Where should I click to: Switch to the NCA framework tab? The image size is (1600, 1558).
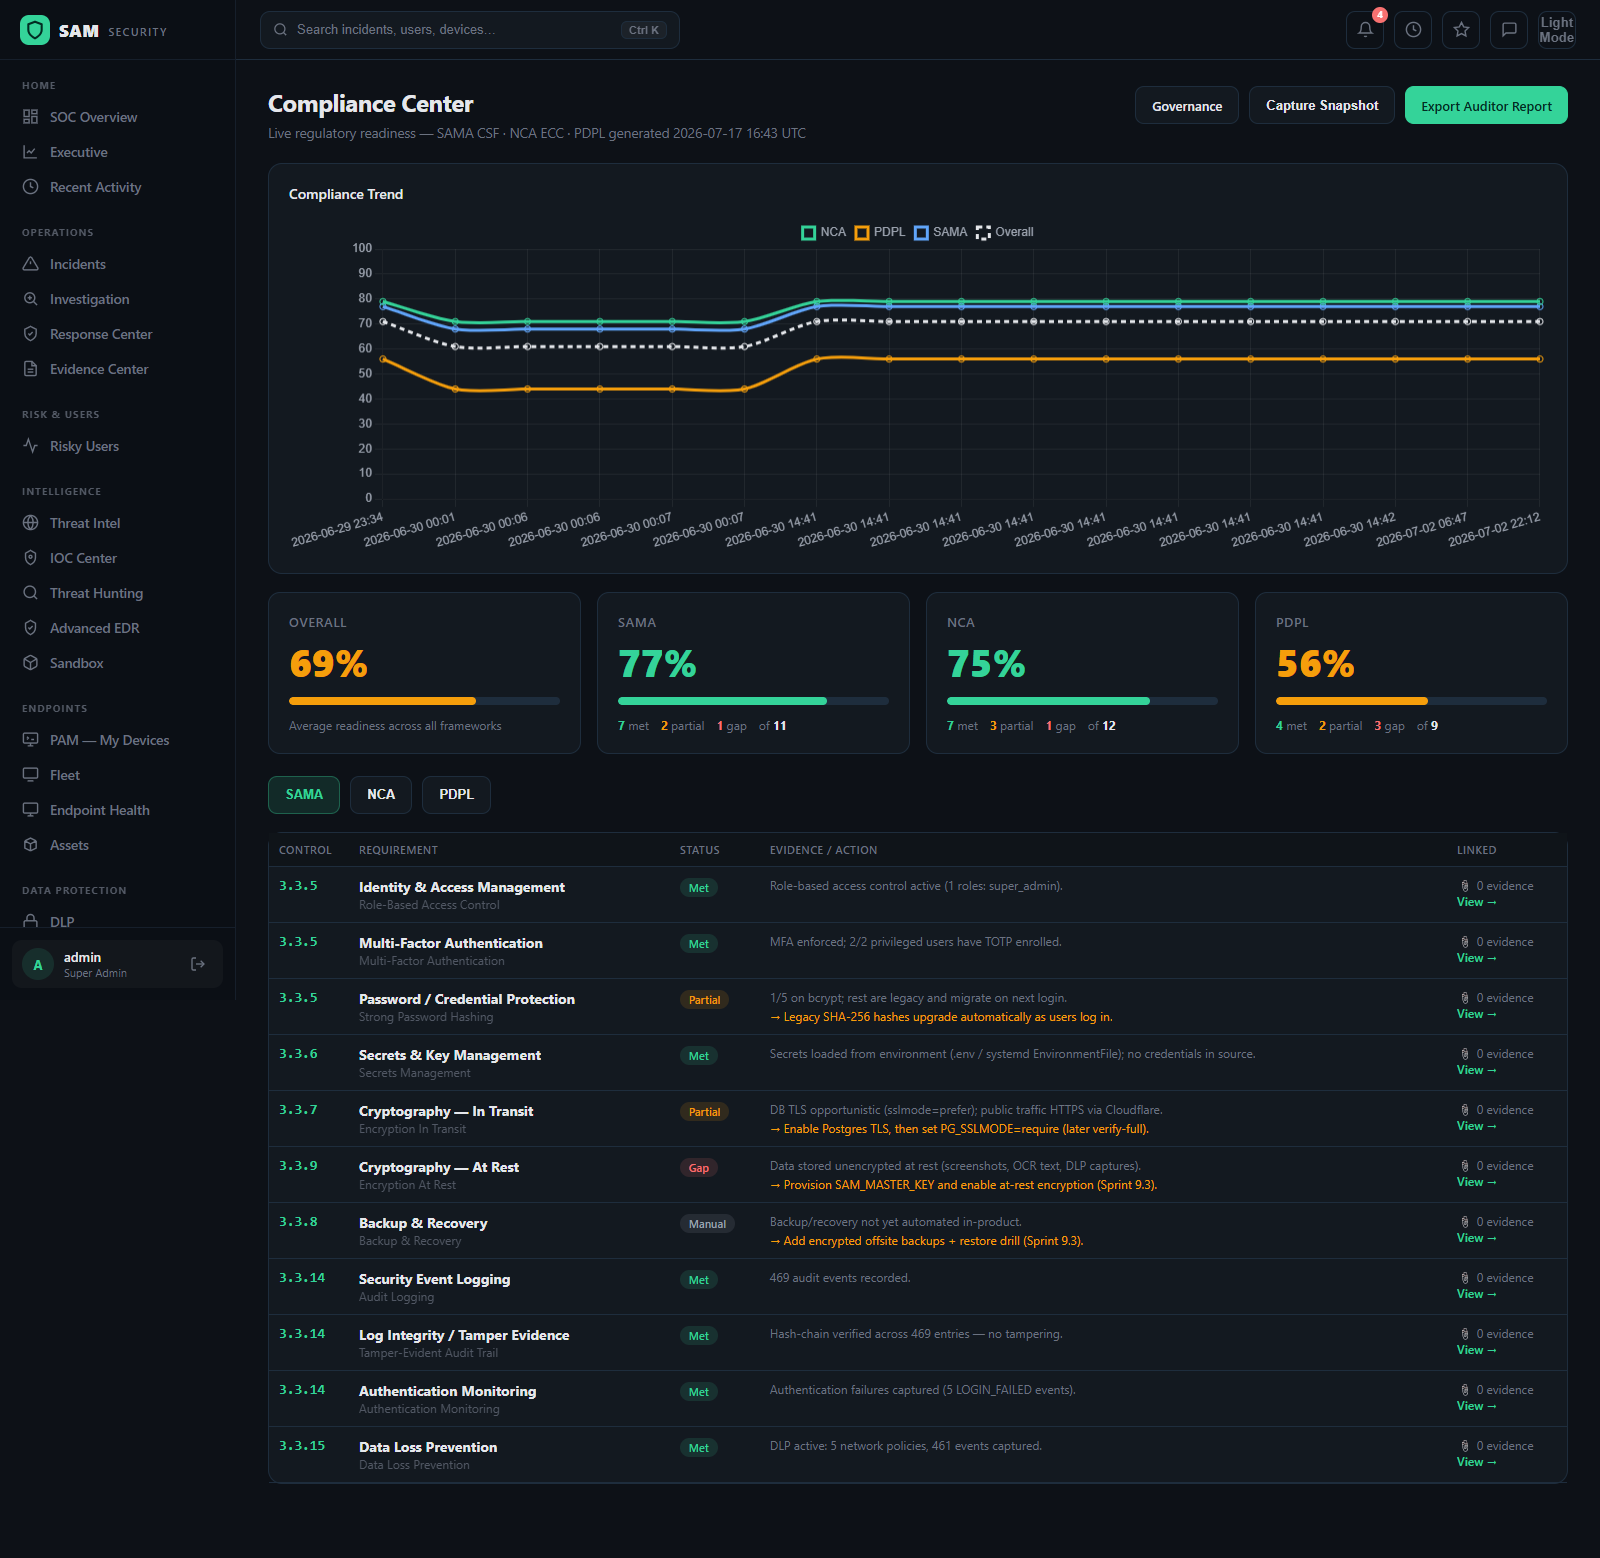381,795
